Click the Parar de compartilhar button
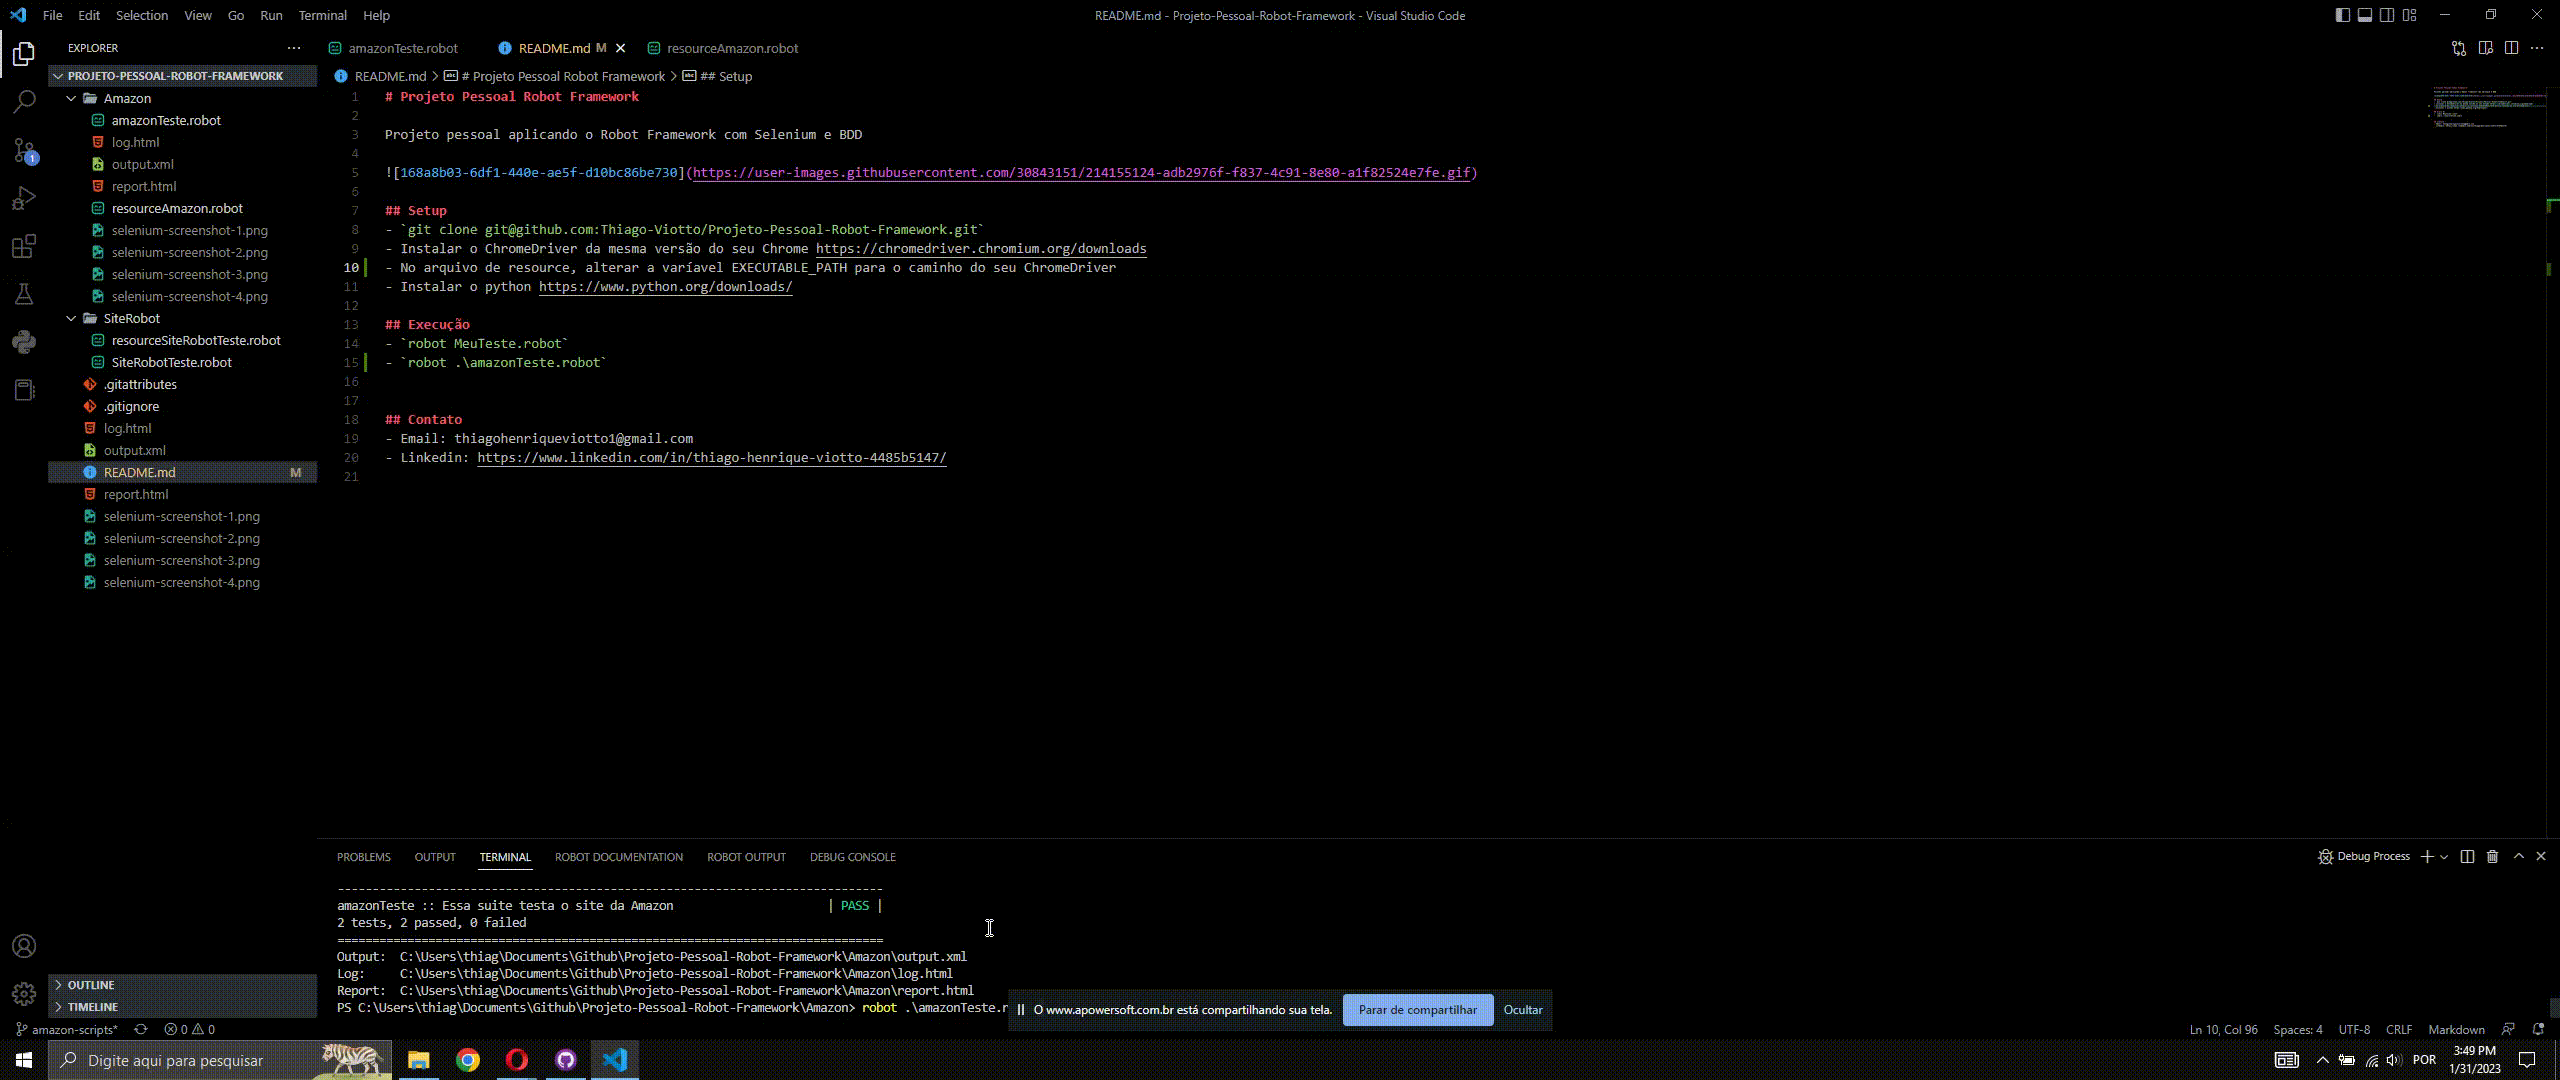Image resolution: width=2560 pixels, height=1080 pixels. point(1416,1009)
